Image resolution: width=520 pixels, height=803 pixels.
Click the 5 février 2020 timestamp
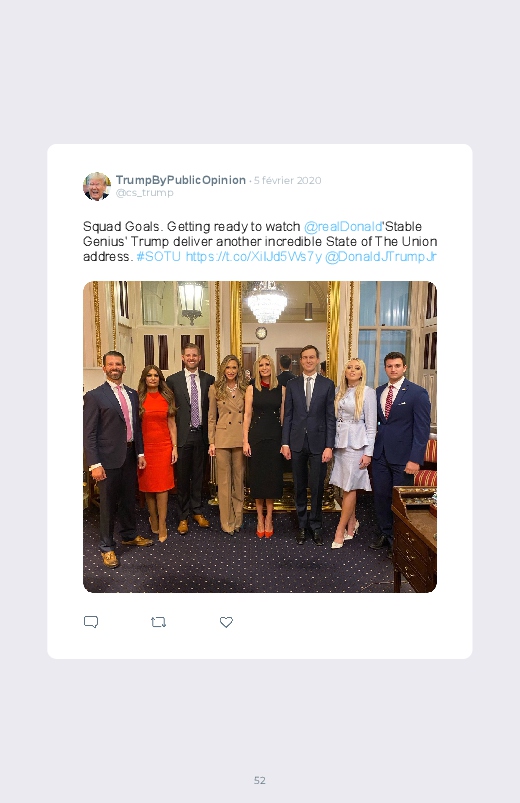coord(287,180)
